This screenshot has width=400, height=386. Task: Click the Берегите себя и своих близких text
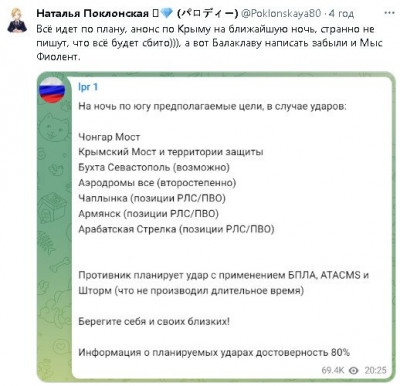(154, 322)
